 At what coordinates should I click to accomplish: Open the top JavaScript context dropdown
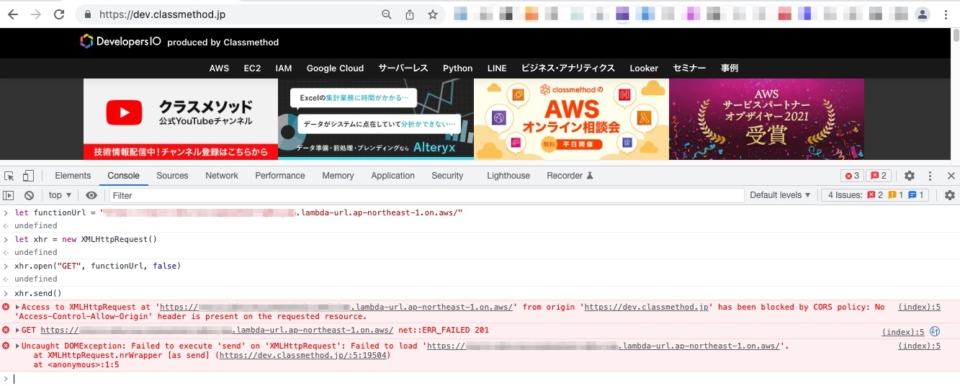(60, 195)
